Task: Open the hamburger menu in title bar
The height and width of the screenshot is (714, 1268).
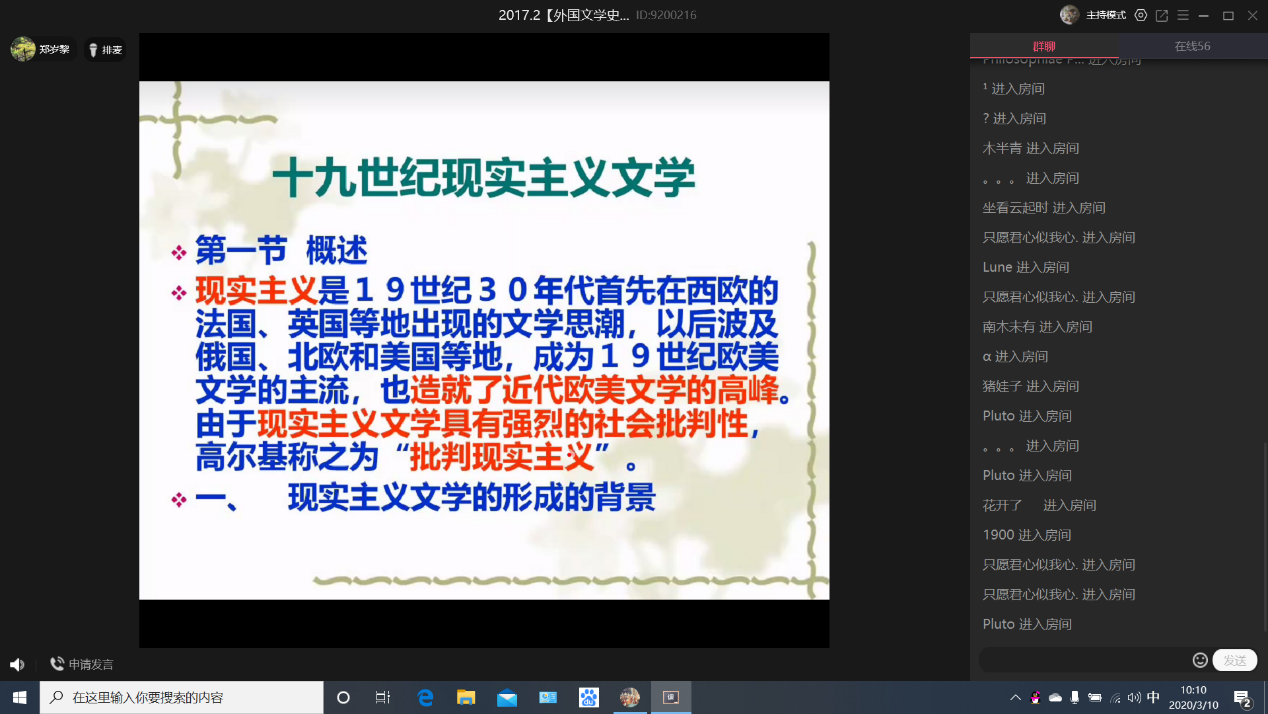Action: pos(1183,15)
